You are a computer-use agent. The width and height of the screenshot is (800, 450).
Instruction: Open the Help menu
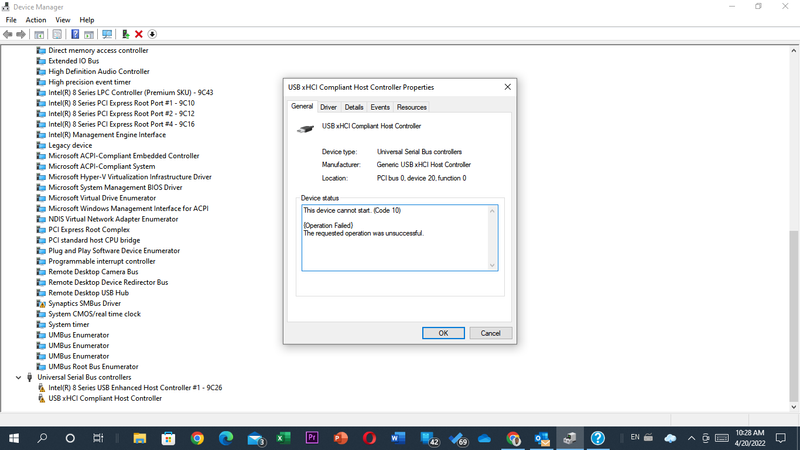click(x=87, y=20)
